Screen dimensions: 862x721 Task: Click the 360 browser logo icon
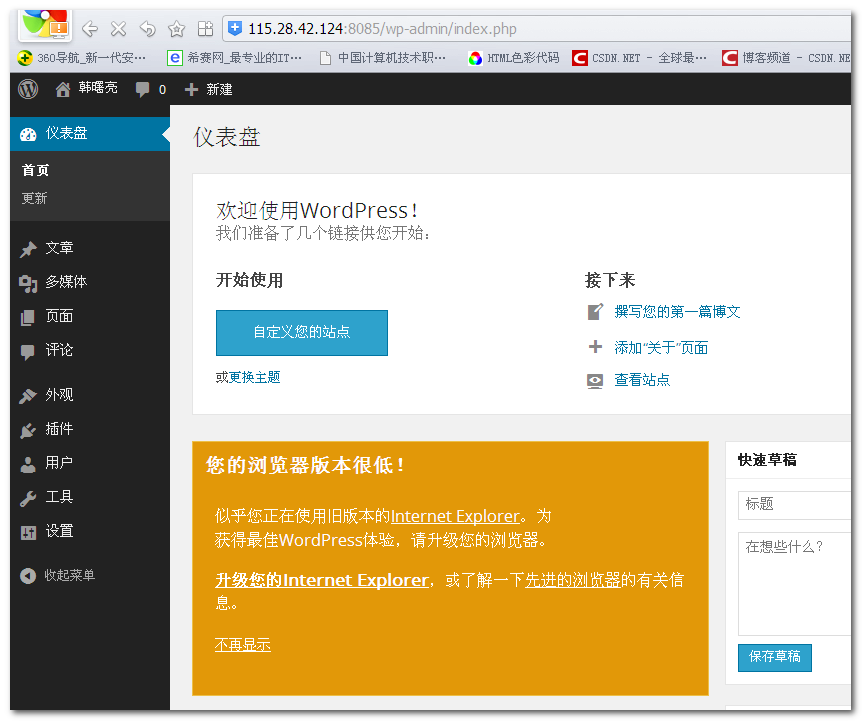pyautogui.click(x=46, y=24)
